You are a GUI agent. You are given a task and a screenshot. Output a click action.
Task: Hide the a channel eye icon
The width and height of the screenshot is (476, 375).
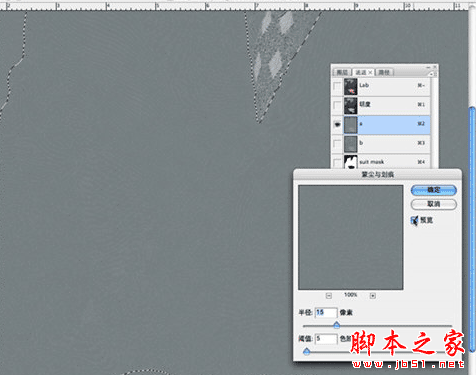337,124
